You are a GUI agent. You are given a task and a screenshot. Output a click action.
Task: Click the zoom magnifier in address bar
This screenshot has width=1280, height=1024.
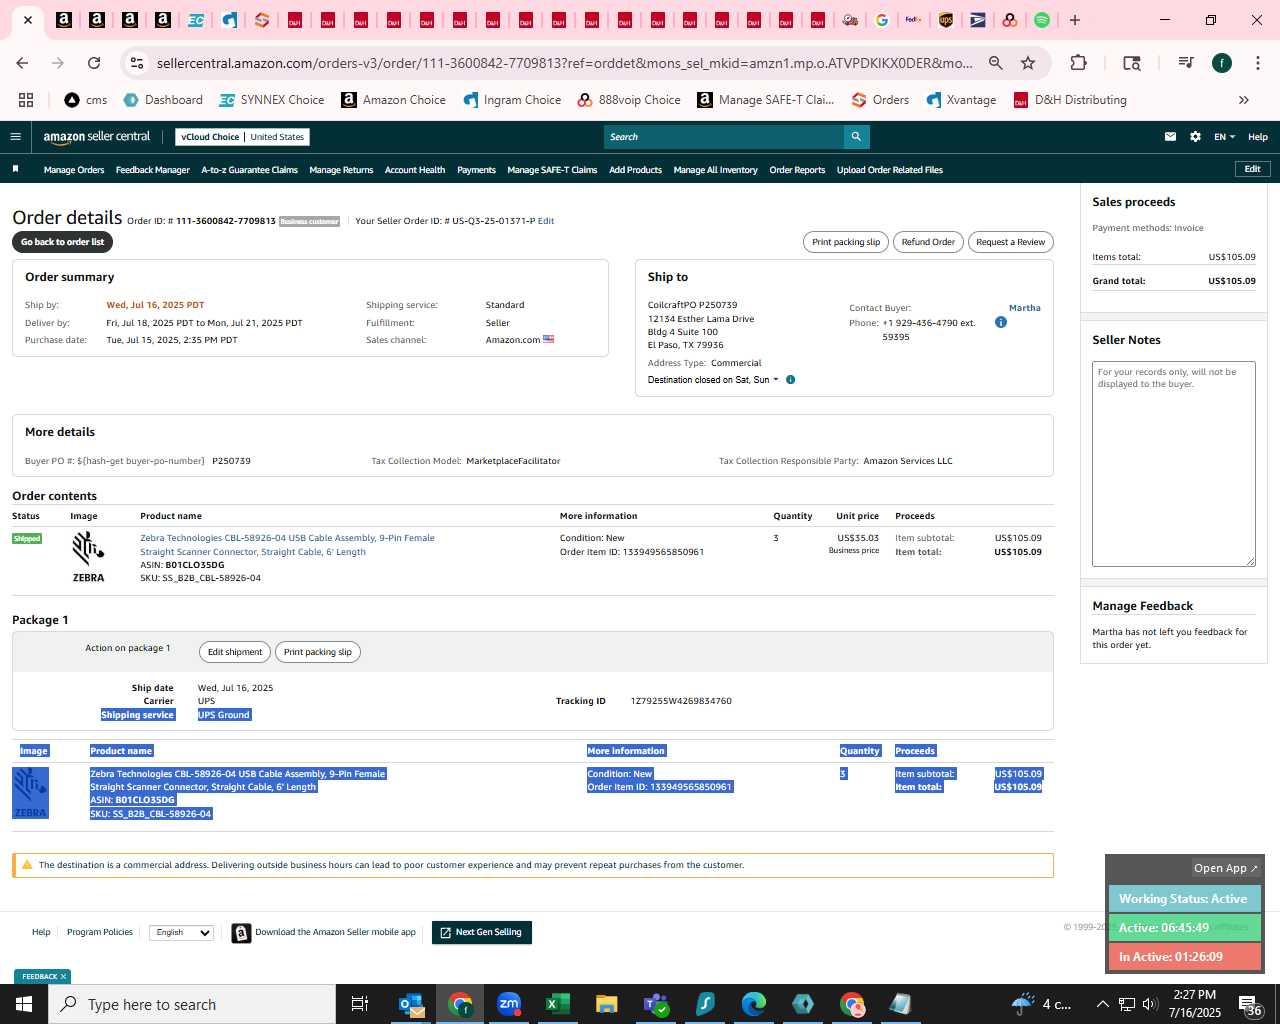[996, 63]
